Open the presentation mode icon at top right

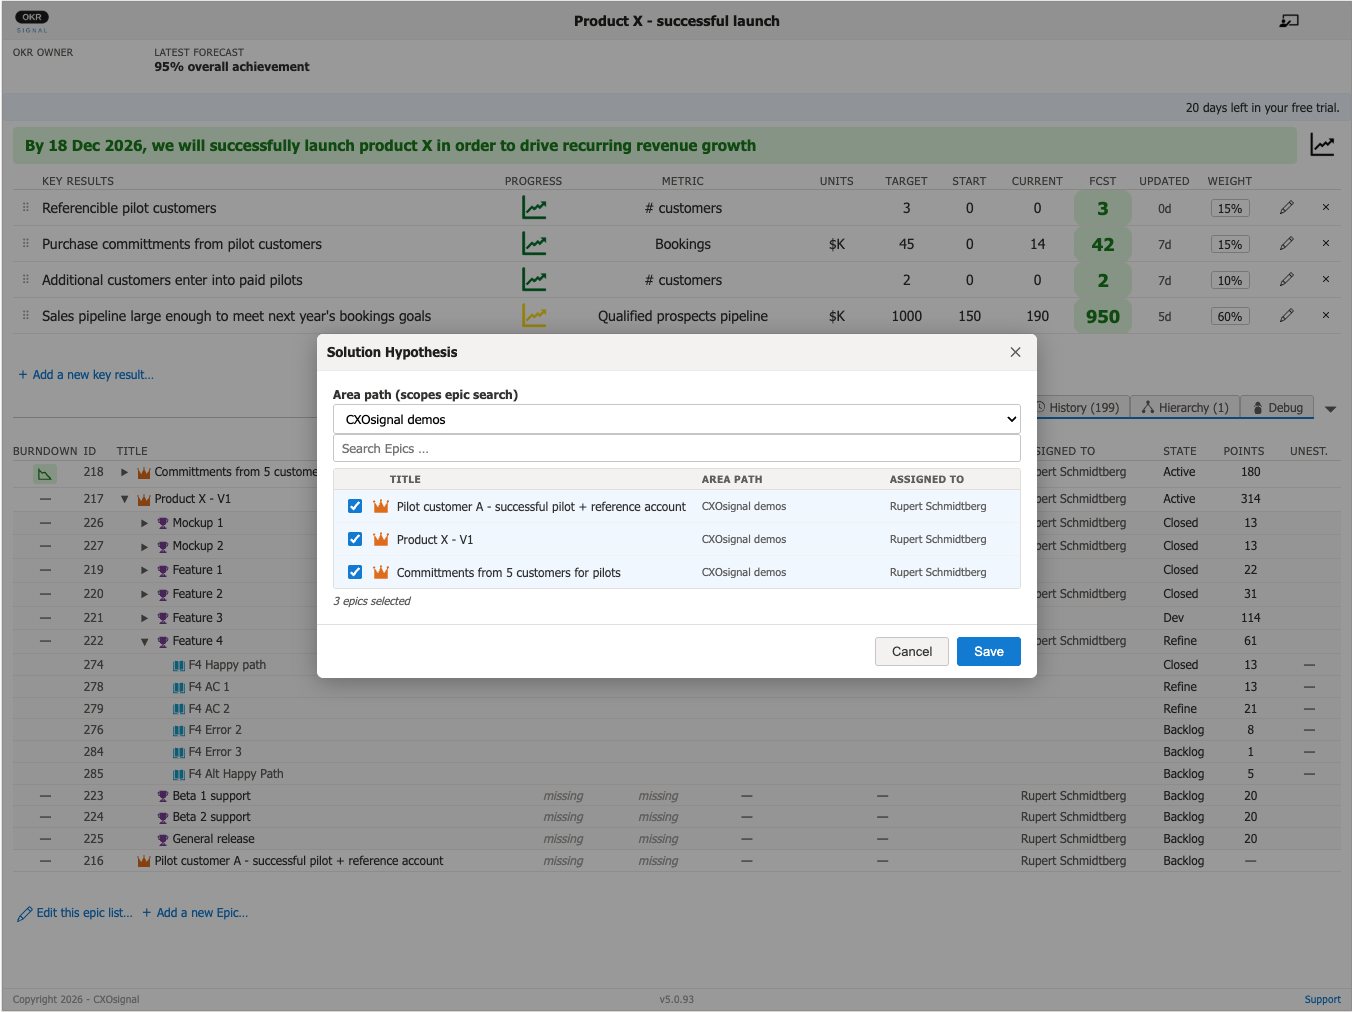(1289, 21)
